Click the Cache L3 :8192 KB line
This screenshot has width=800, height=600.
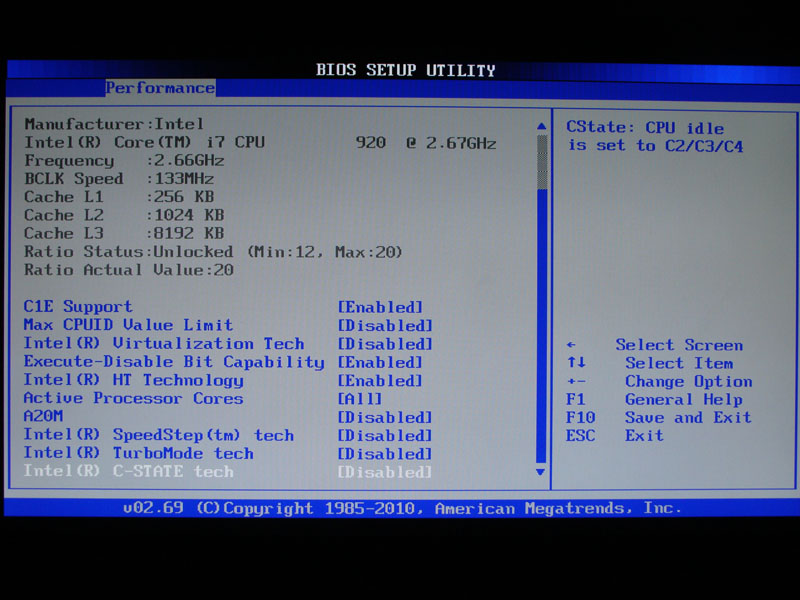point(124,233)
